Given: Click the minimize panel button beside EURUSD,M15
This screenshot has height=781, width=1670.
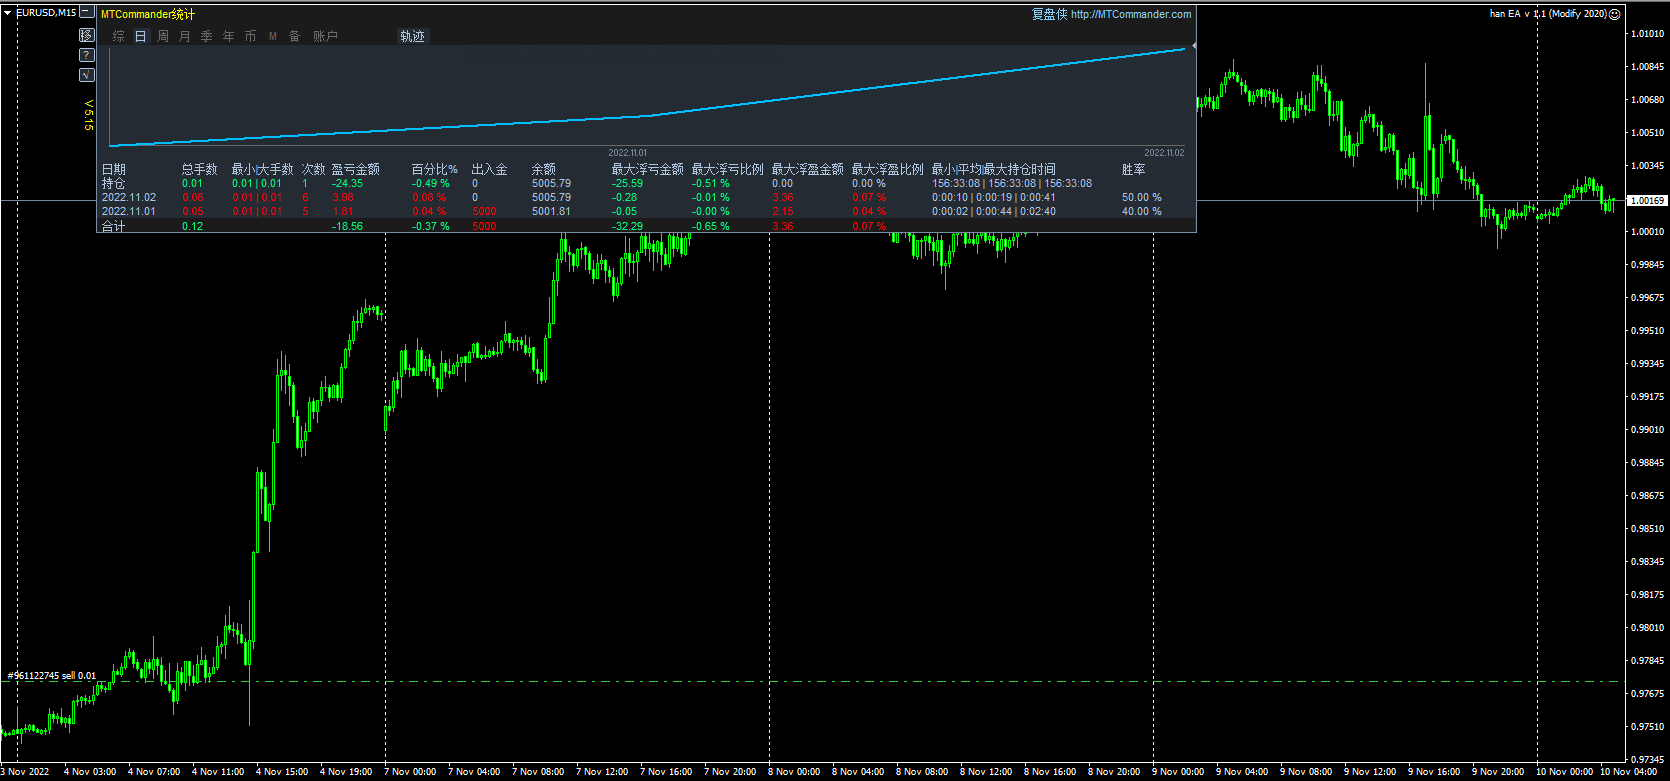Looking at the screenshot, I should [87, 13].
